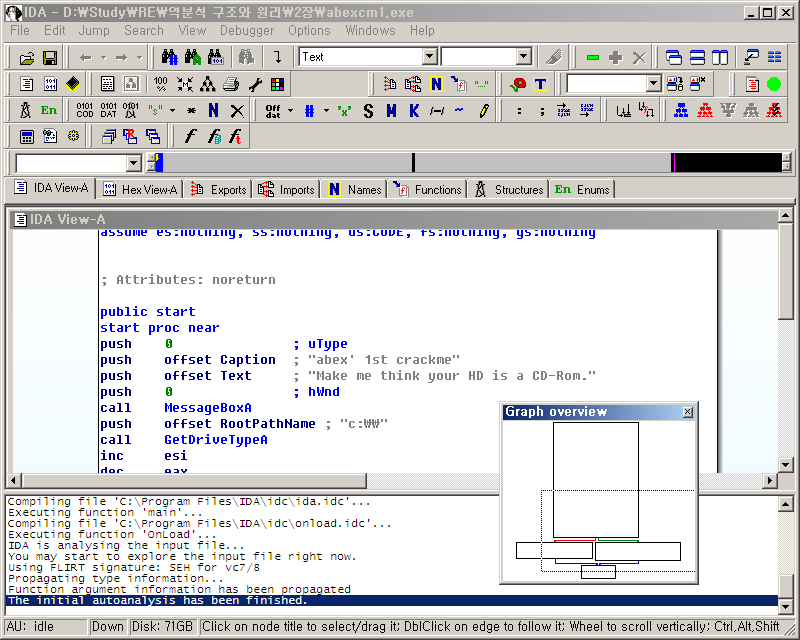
Task: Click the green minus collapse icon
Action: tap(592, 58)
